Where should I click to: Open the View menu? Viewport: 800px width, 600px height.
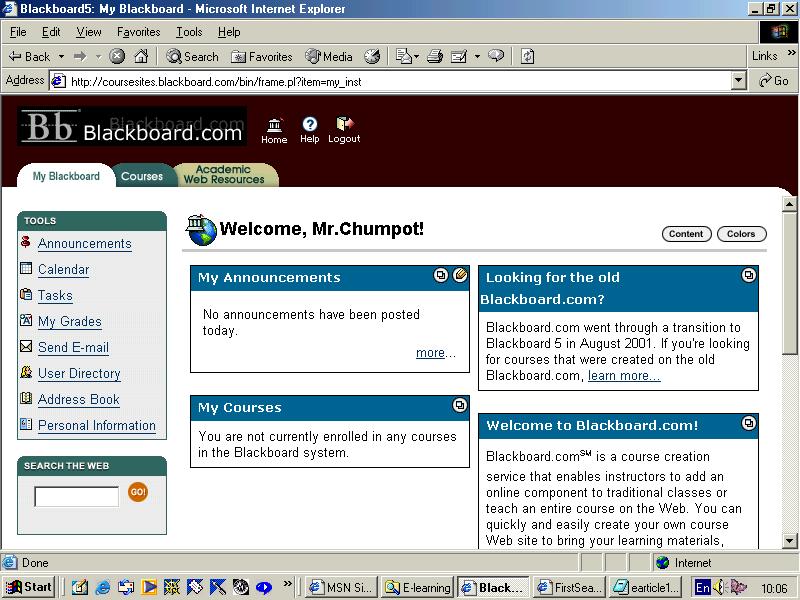pos(89,32)
